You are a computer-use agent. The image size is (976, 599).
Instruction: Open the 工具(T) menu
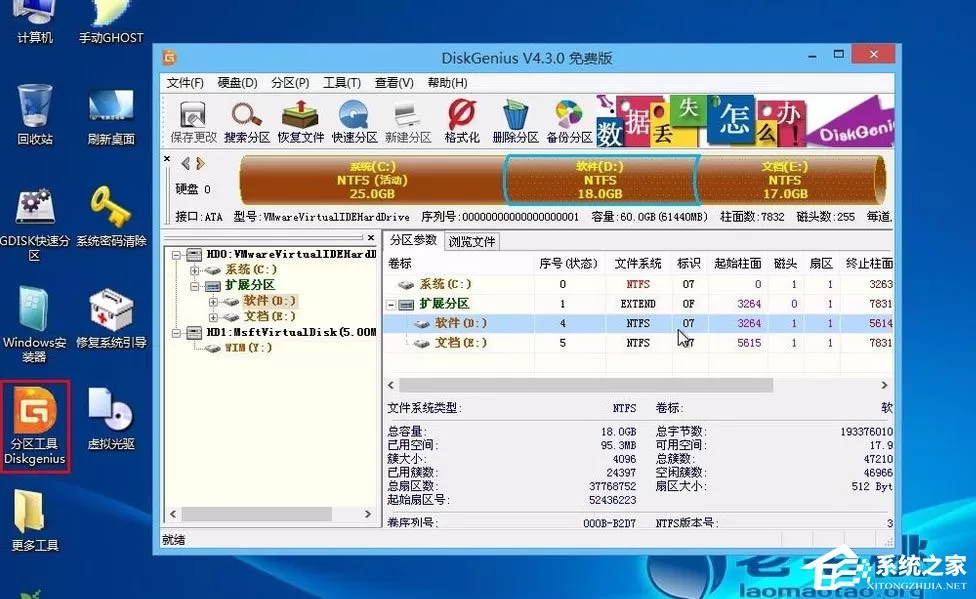[x=342, y=83]
